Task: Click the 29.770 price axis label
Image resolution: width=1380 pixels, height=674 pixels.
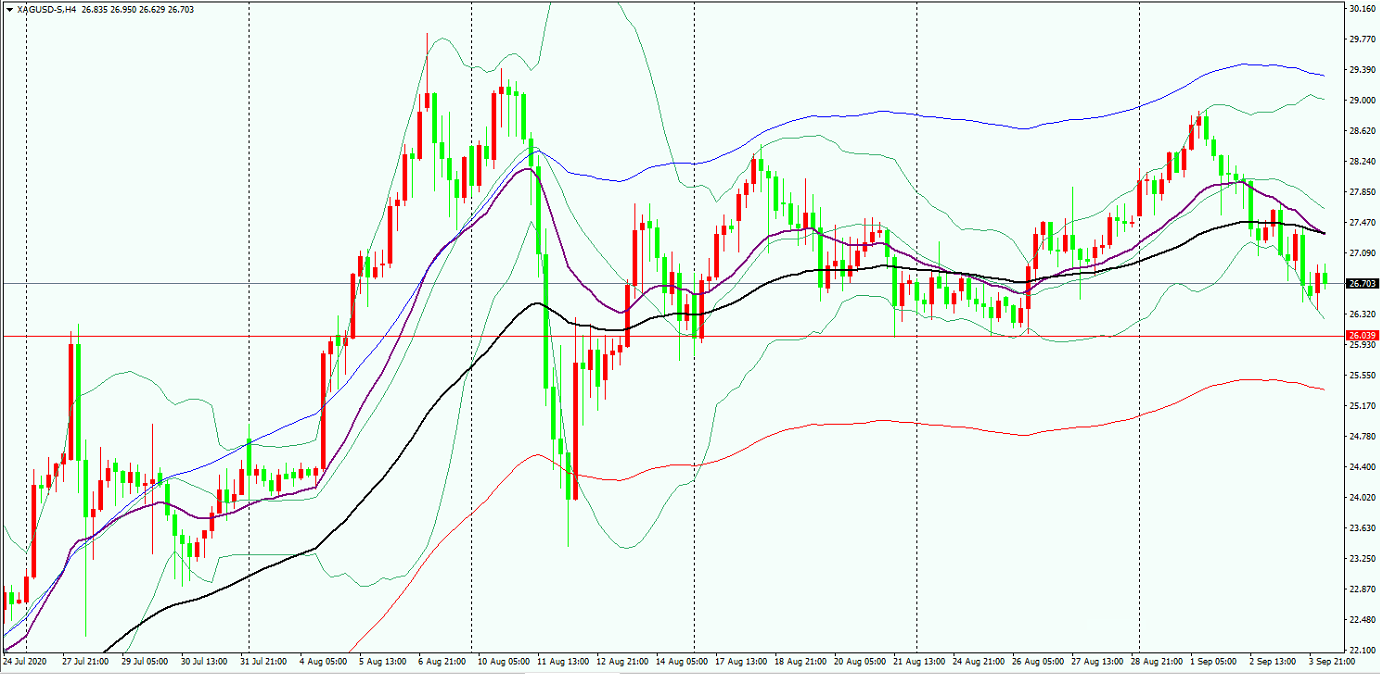Action: [1361, 39]
